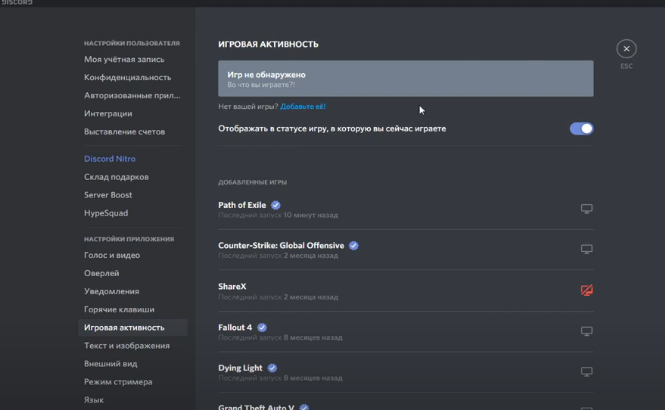Select 'Игровая активность' in sidebar
Screen dimensions: 665x410
133,328
